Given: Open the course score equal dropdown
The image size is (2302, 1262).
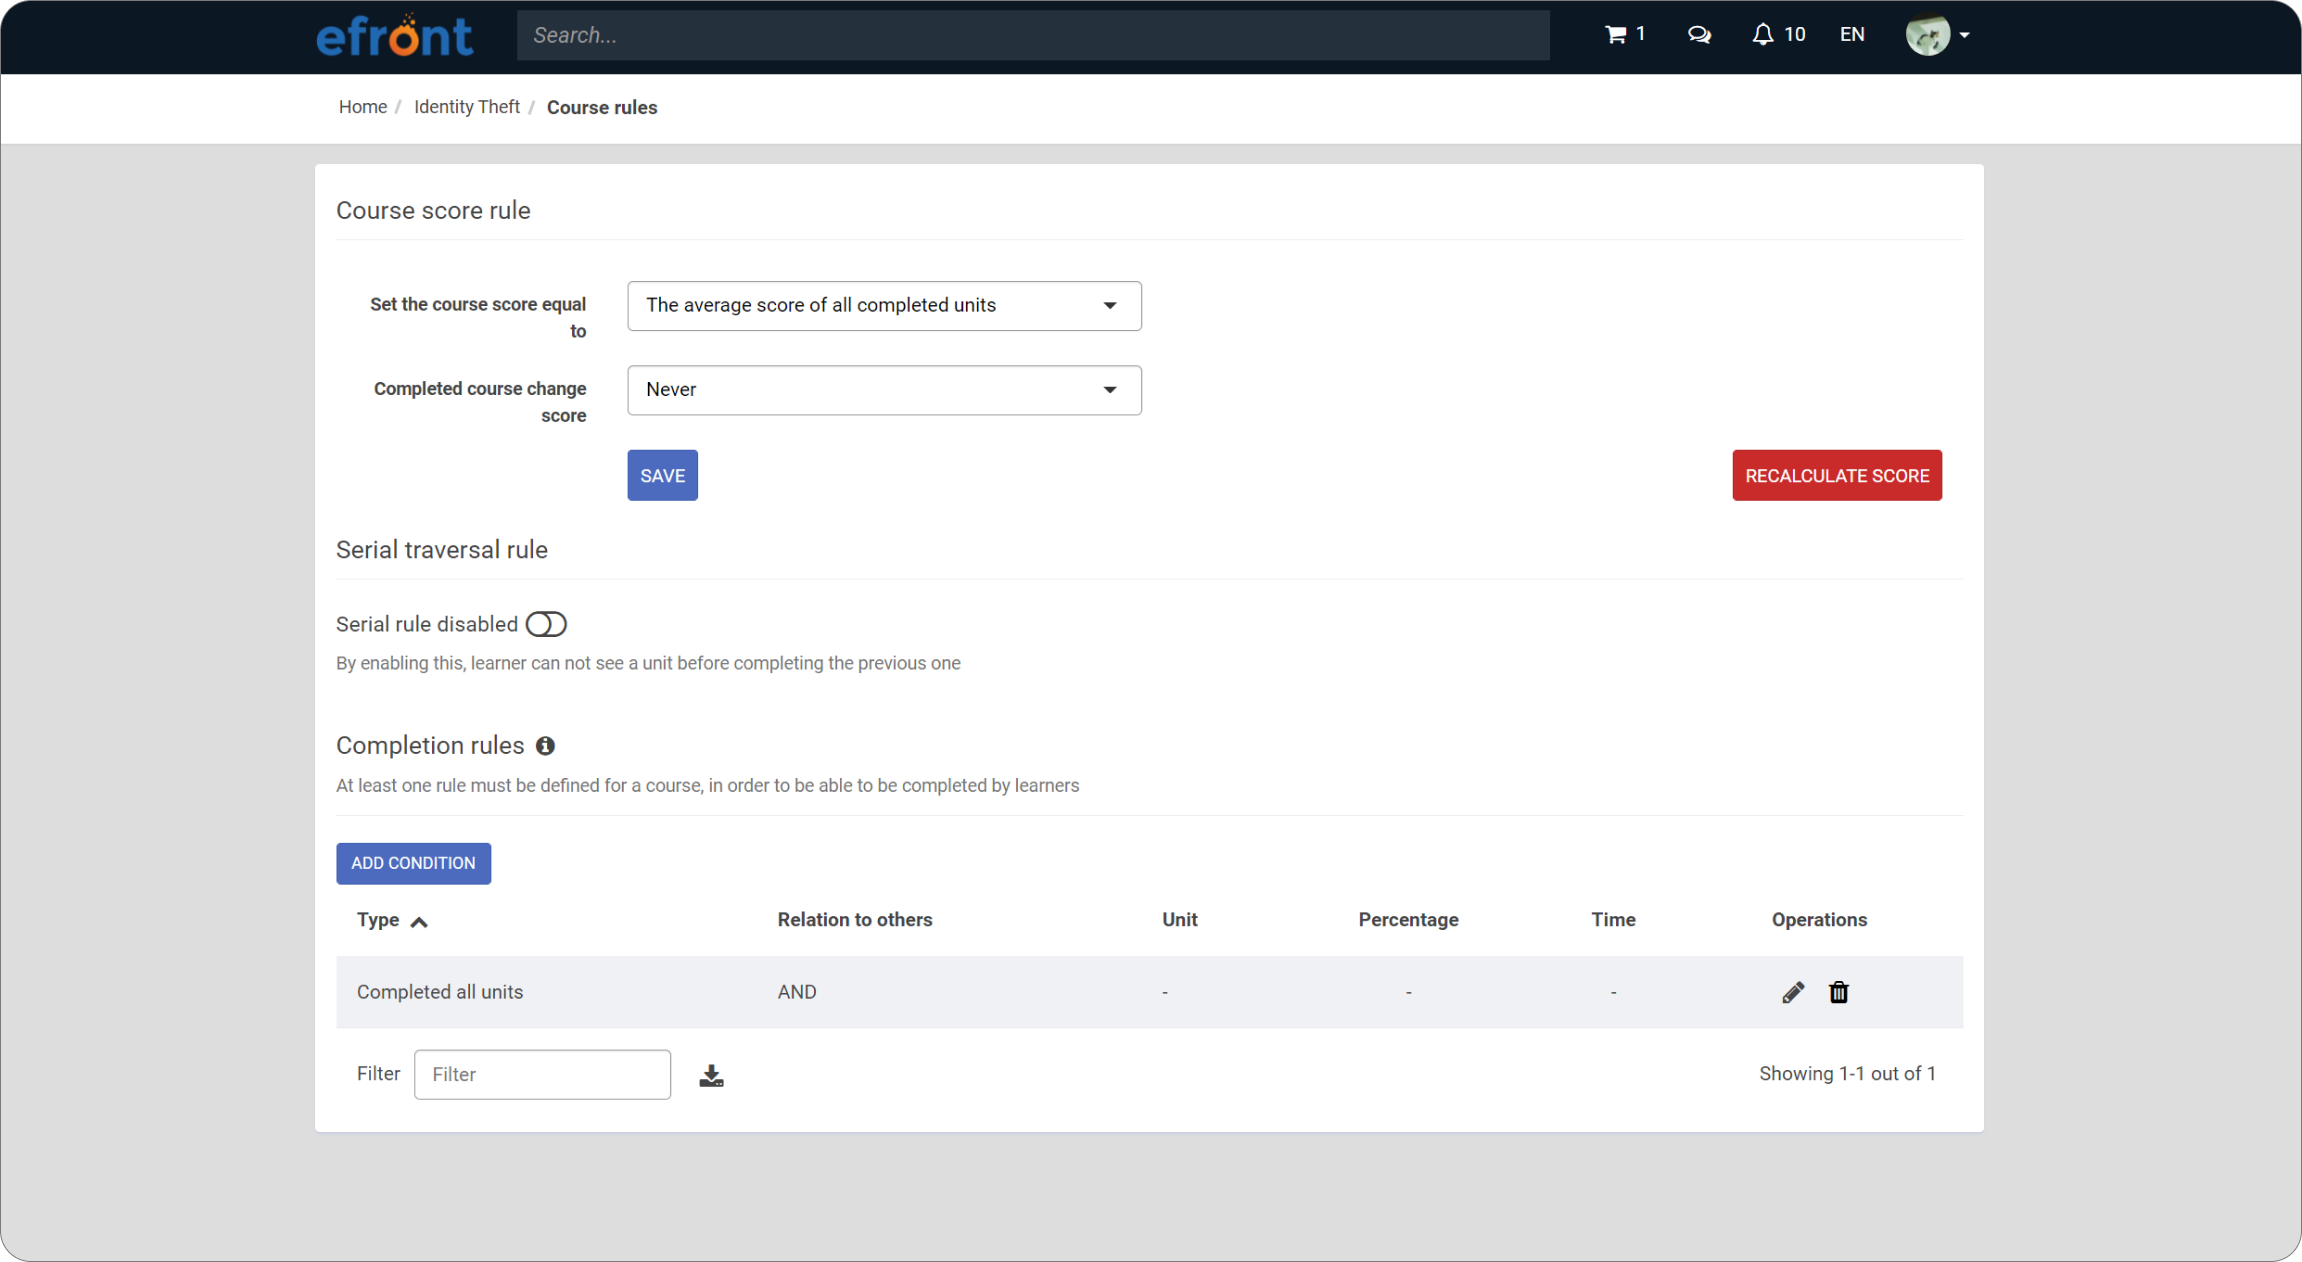Looking at the screenshot, I should click(884, 306).
